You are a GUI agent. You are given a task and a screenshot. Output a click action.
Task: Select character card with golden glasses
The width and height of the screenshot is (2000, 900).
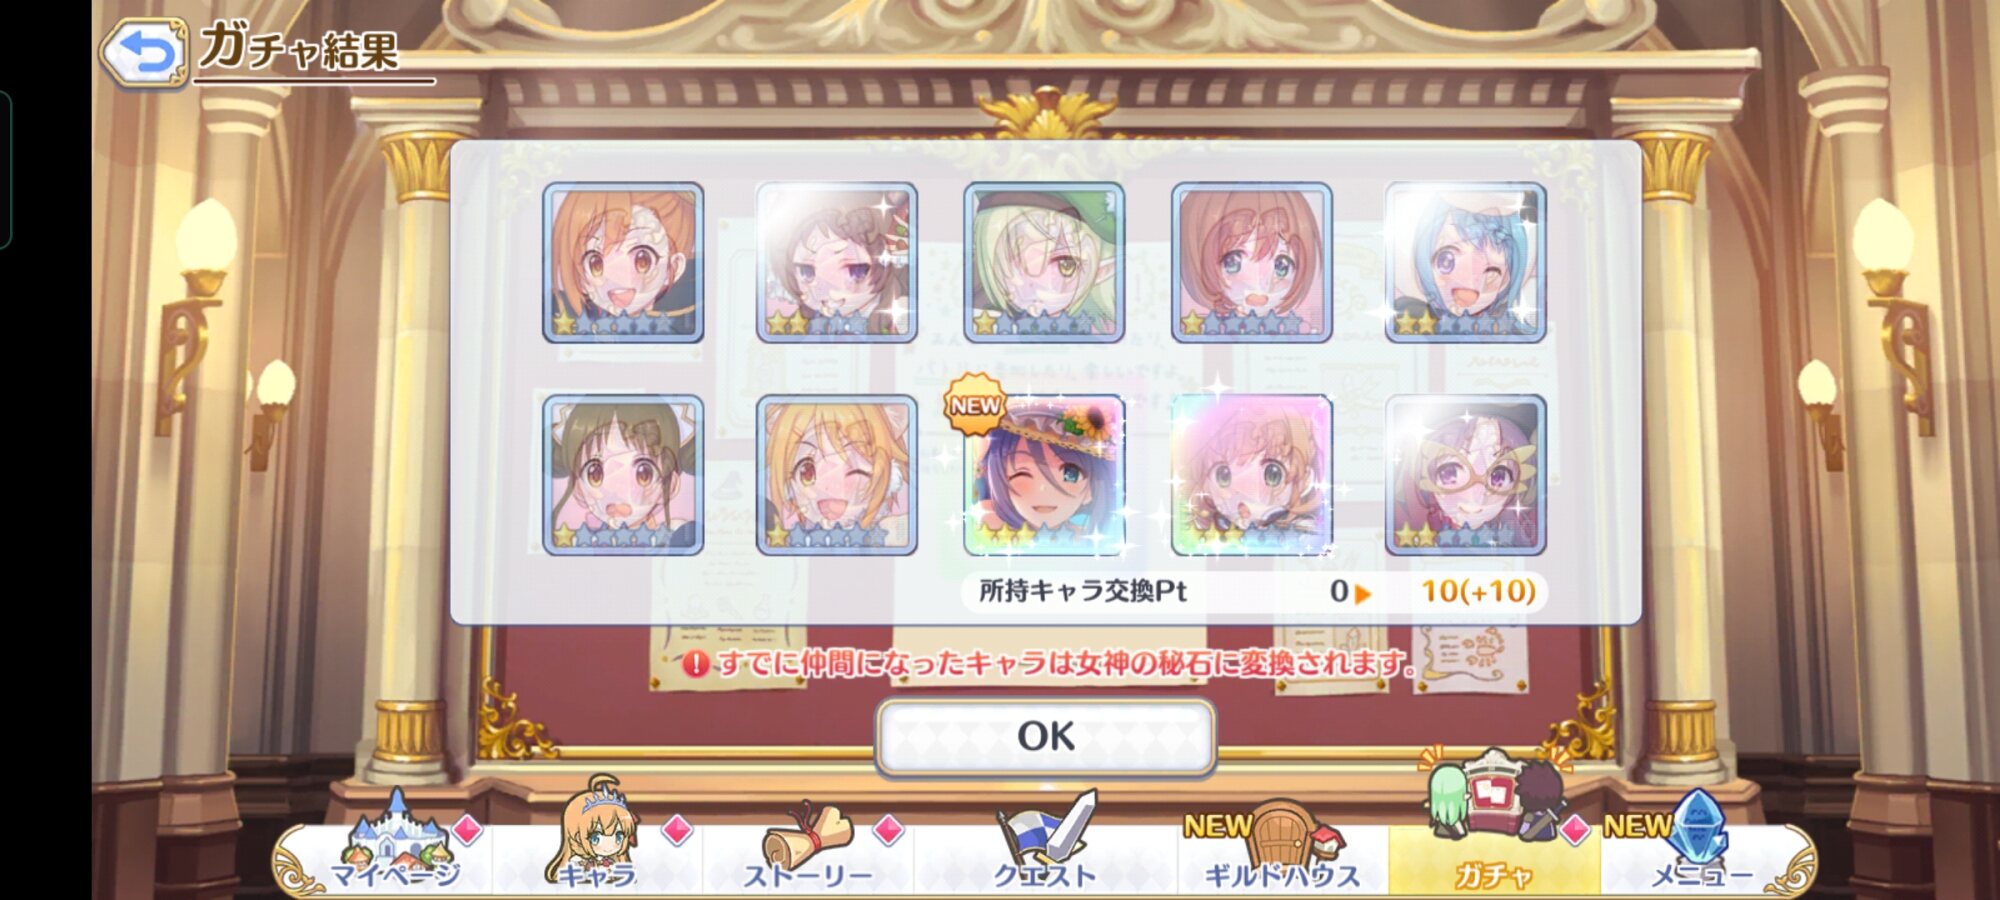tap(1465, 475)
